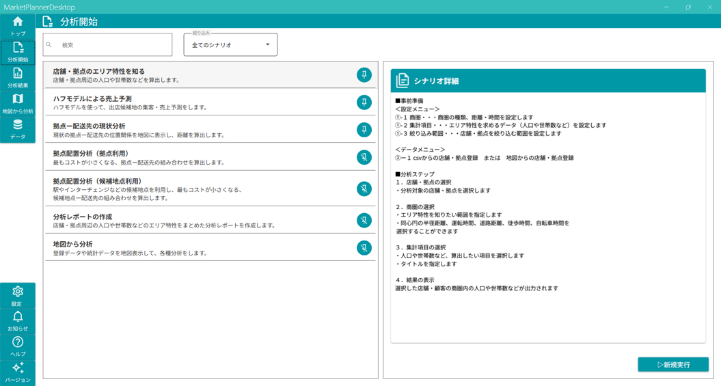Toggle pin for 拠点配置分析（拠点利用）

pyautogui.click(x=364, y=157)
